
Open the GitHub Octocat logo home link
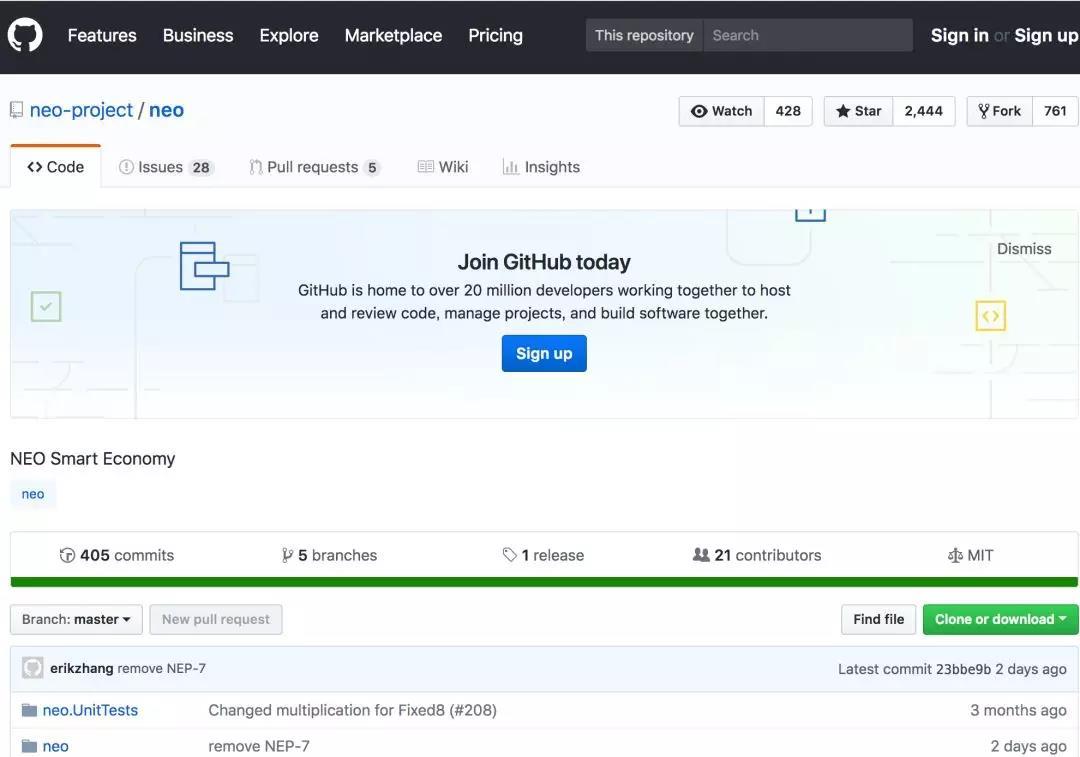(25, 34)
